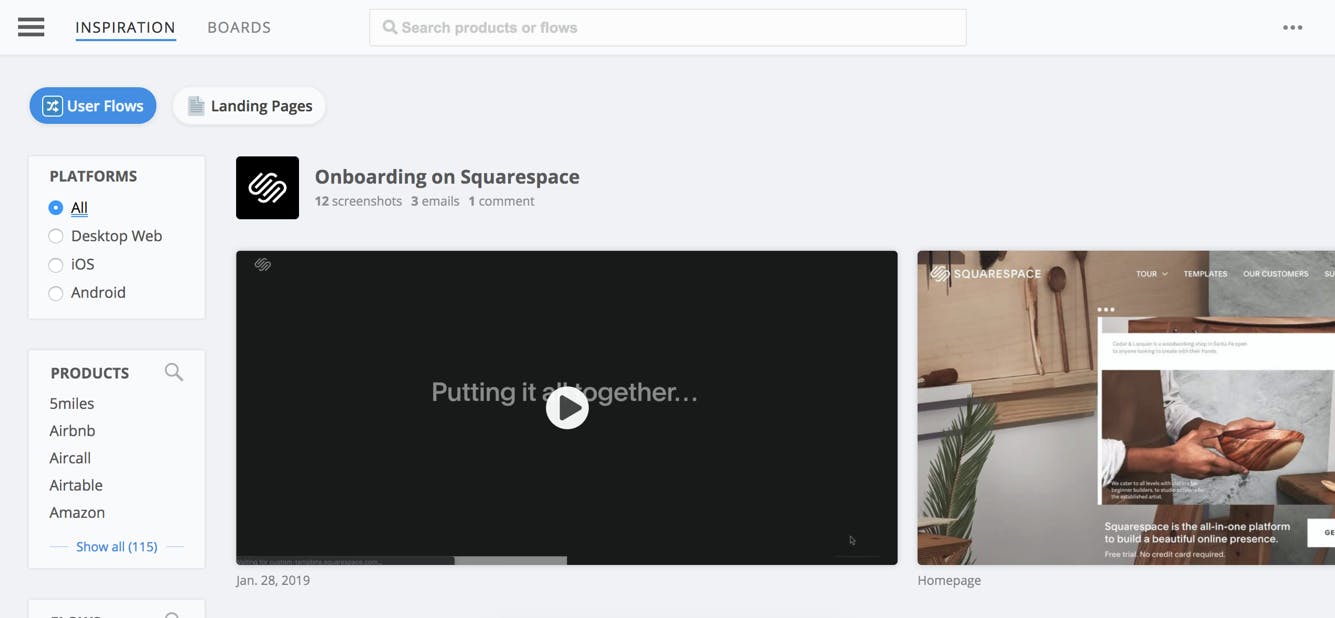Screen dimensions: 1335x618
Task: Select the User Flows filter button
Action: 93,106
